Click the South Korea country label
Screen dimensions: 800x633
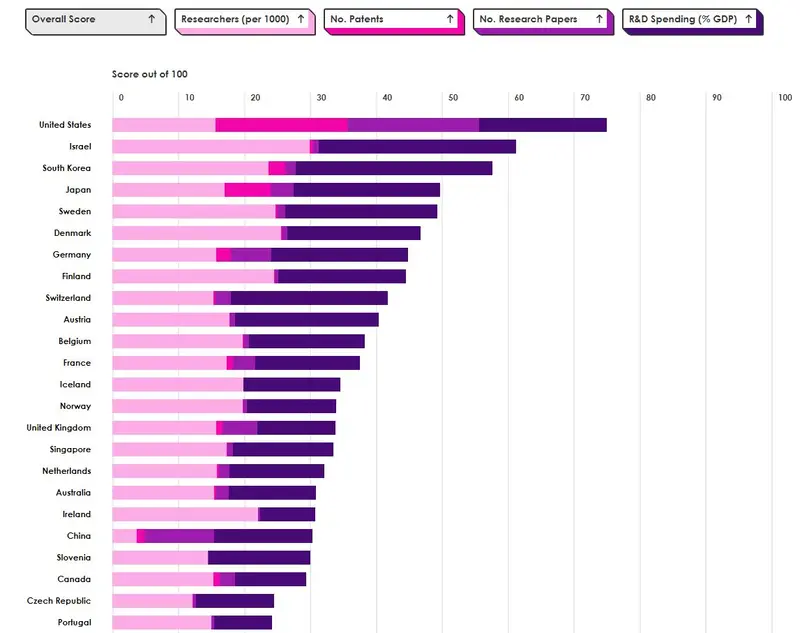click(66, 168)
